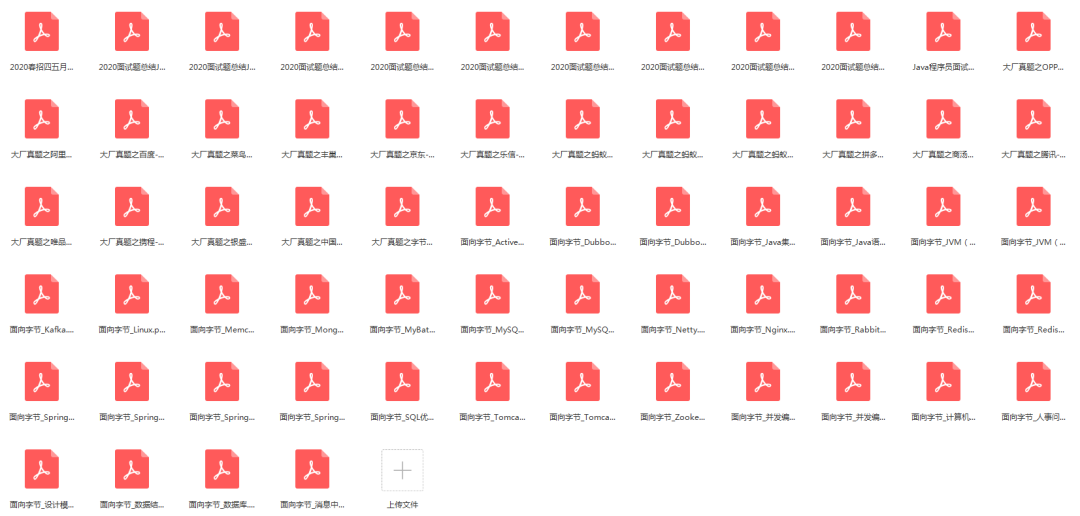Choose the 面向字节_Netty PDF icon
The width and height of the screenshot is (1080, 516).
(673, 294)
